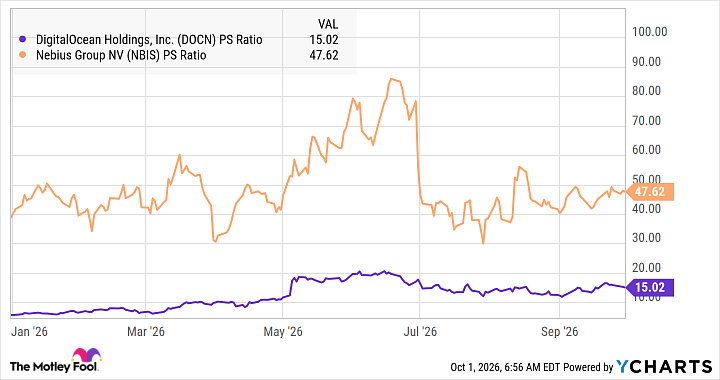Click the YCharts logo
Image resolution: width=720 pixels, height=380 pixels.
(664, 366)
